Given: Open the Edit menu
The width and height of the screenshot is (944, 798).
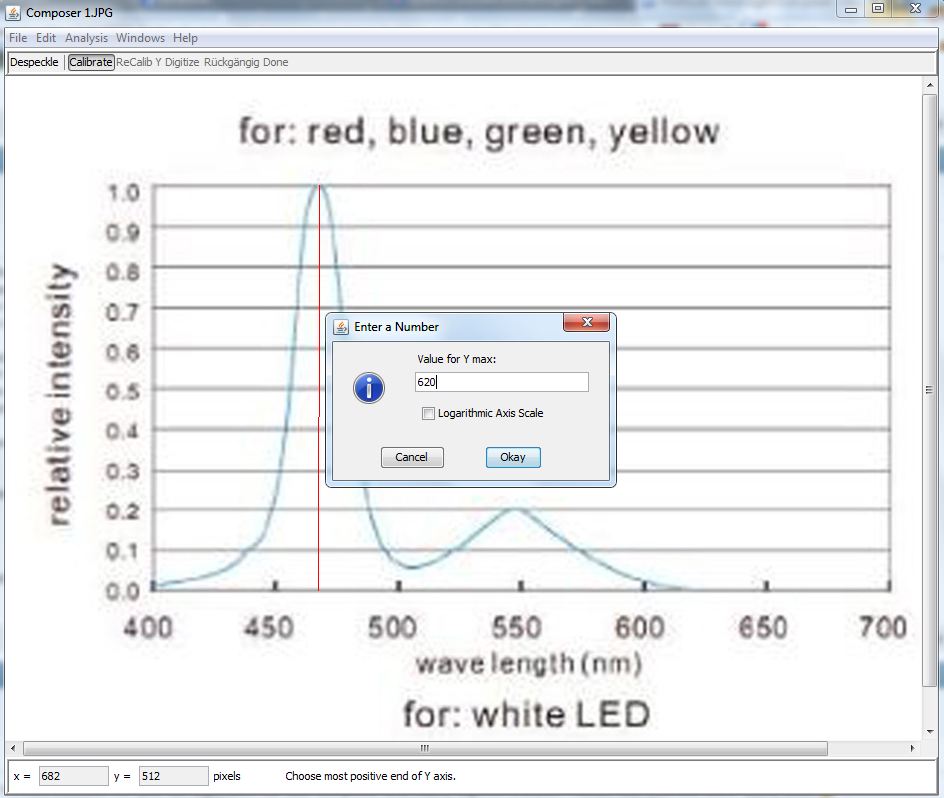Looking at the screenshot, I should click(46, 38).
